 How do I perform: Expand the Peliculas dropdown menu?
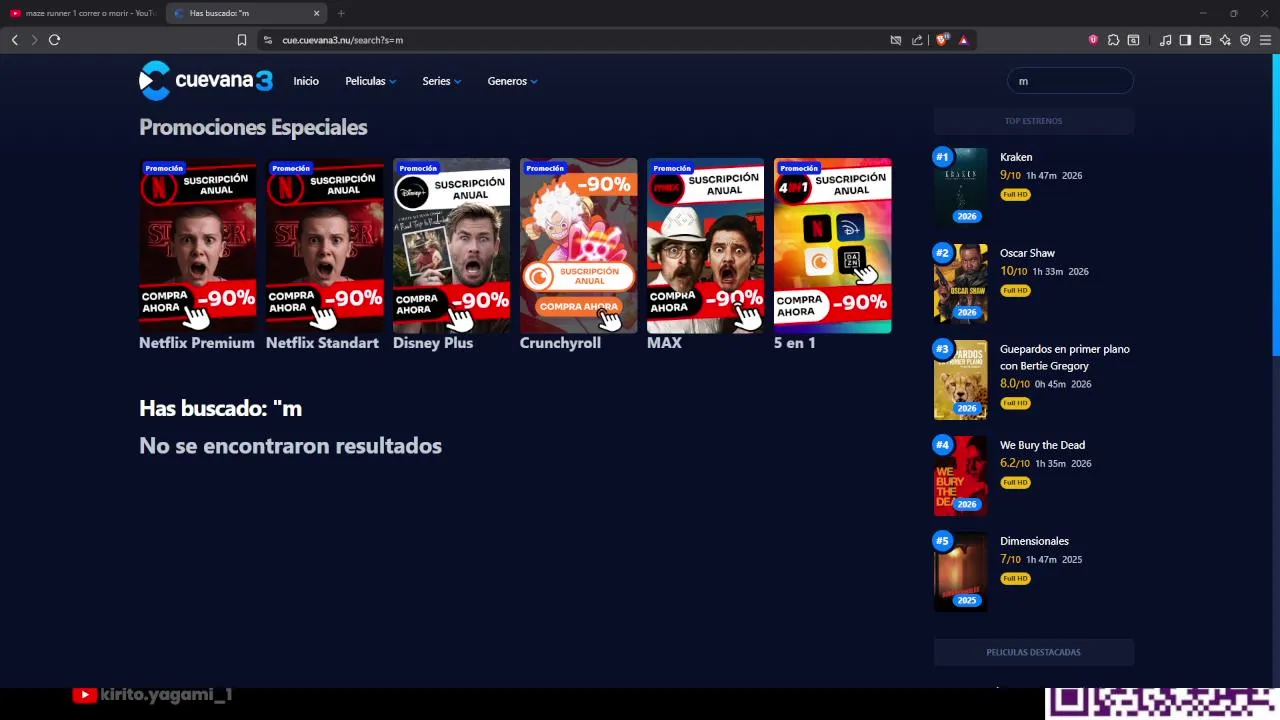tap(370, 81)
